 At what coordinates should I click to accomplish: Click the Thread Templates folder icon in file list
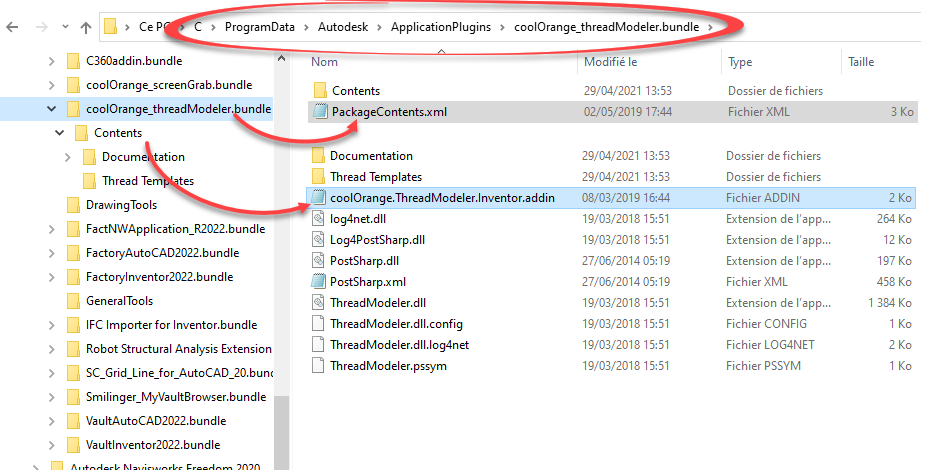318,177
